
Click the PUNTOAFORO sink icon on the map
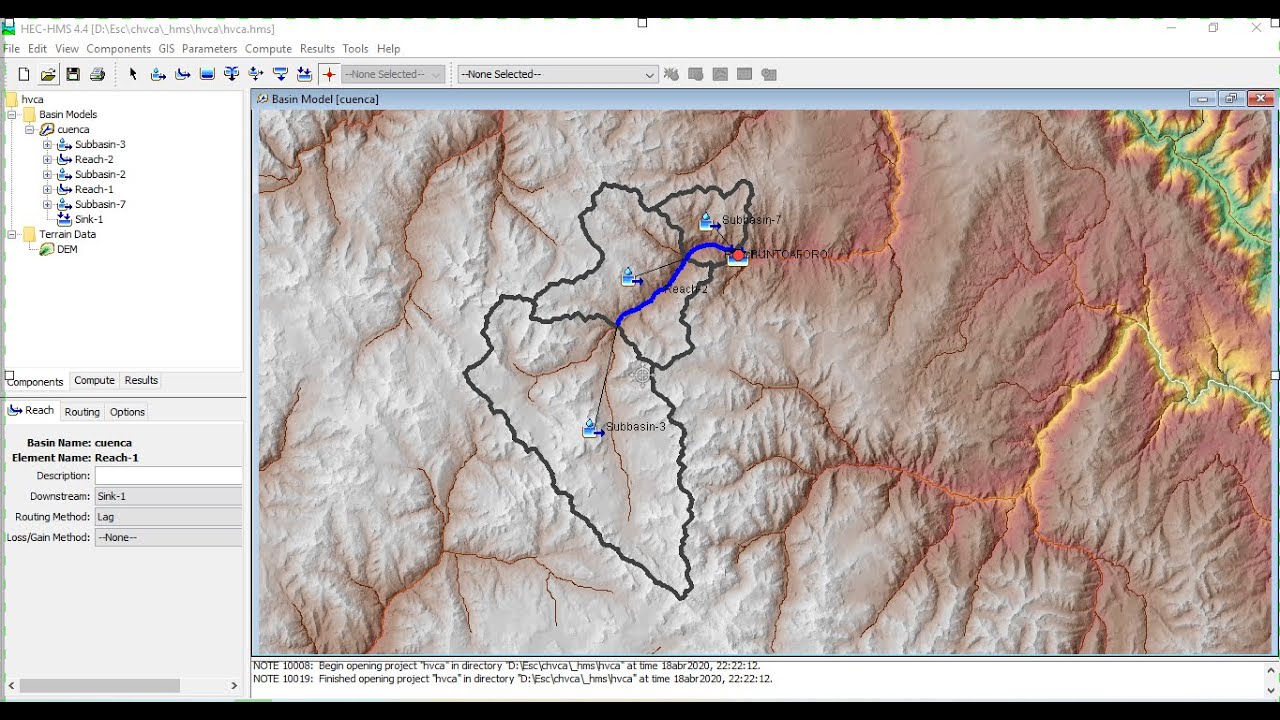[738, 256]
